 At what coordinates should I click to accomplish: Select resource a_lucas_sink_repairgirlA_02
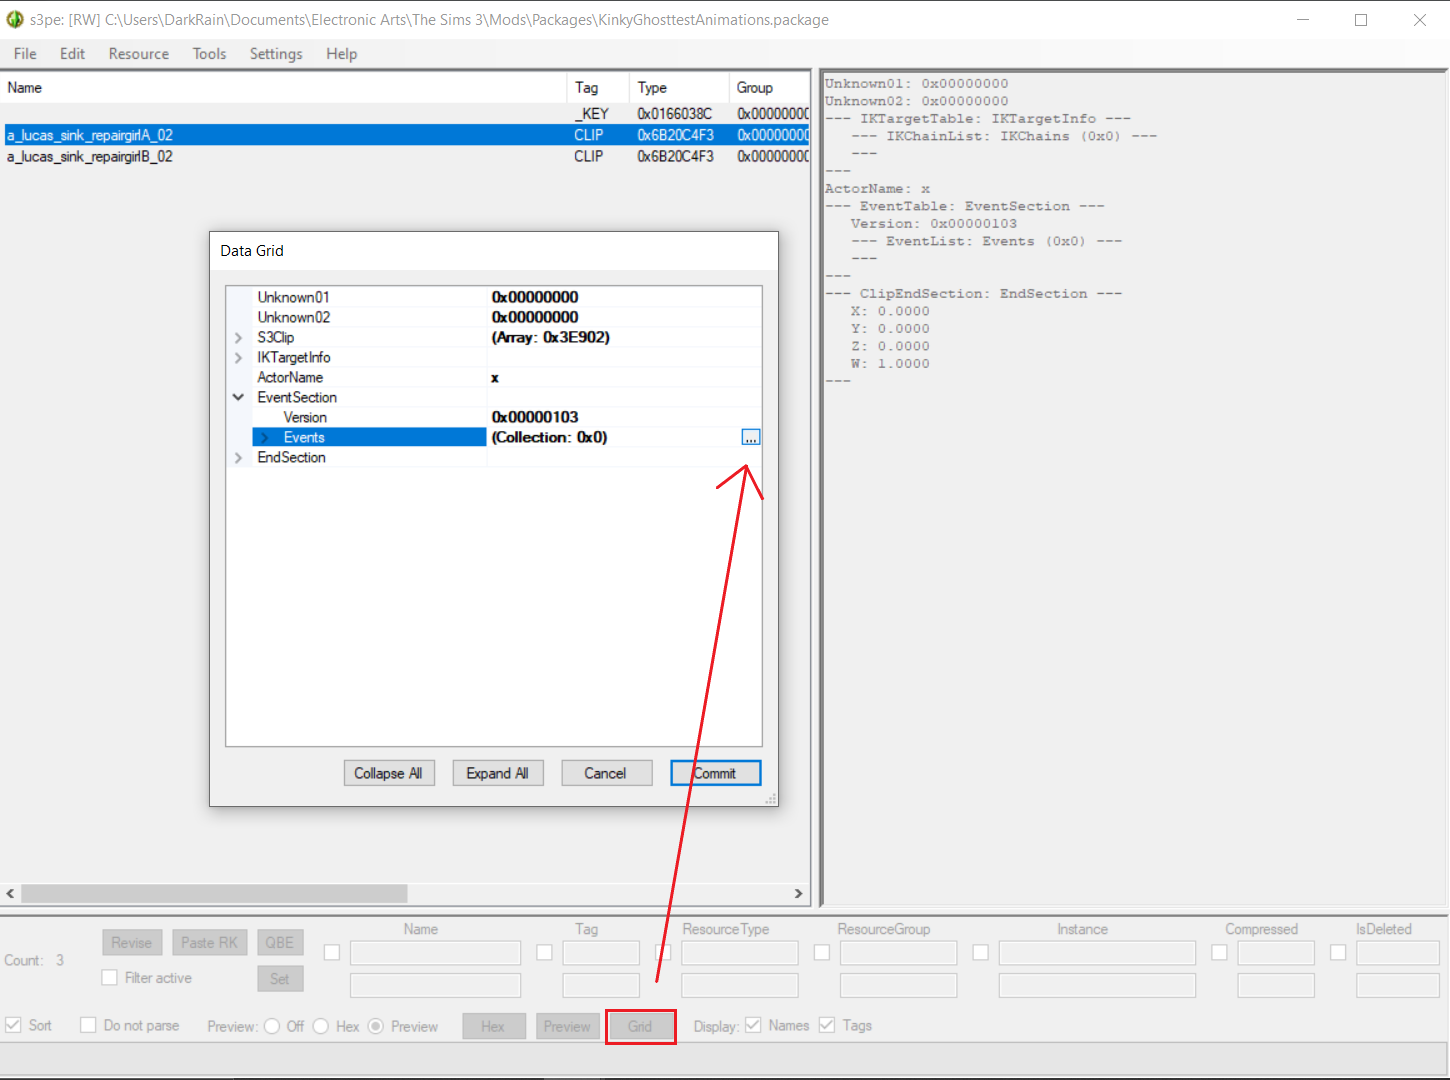(405, 135)
